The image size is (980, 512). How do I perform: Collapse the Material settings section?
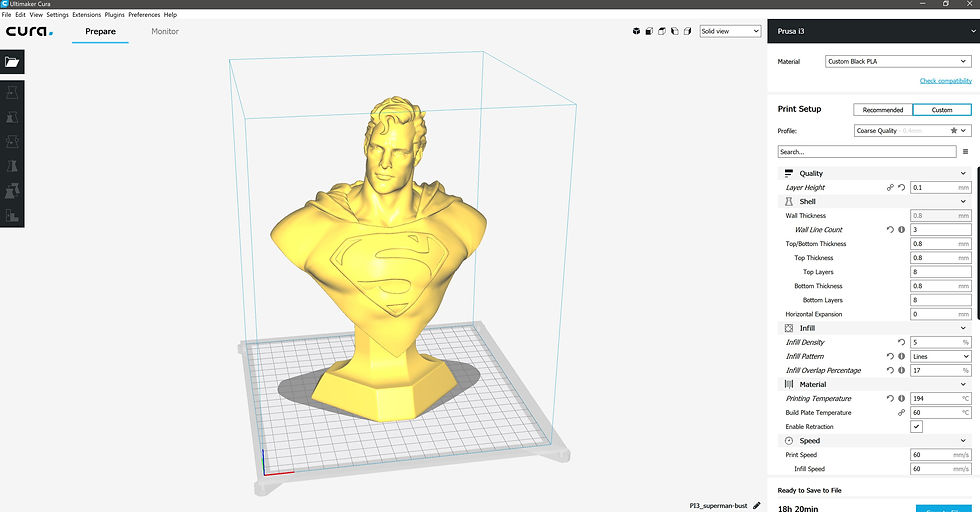point(875,384)
